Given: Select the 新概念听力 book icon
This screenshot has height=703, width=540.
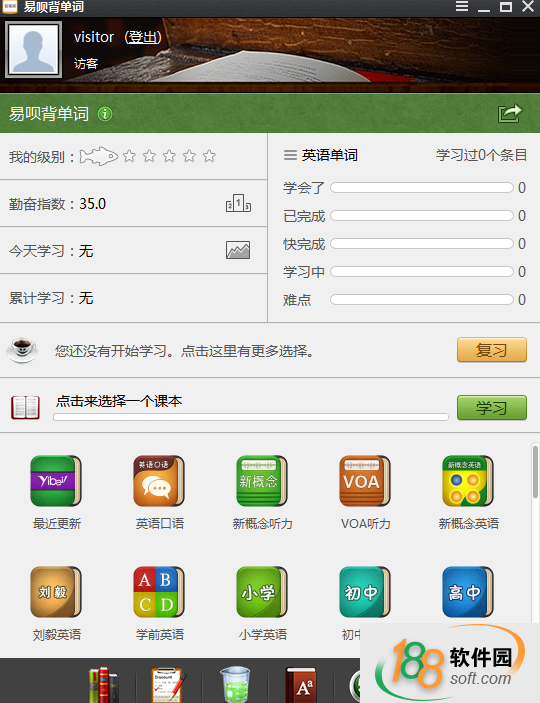Looking at the screenshot, I should pos(262,481).
